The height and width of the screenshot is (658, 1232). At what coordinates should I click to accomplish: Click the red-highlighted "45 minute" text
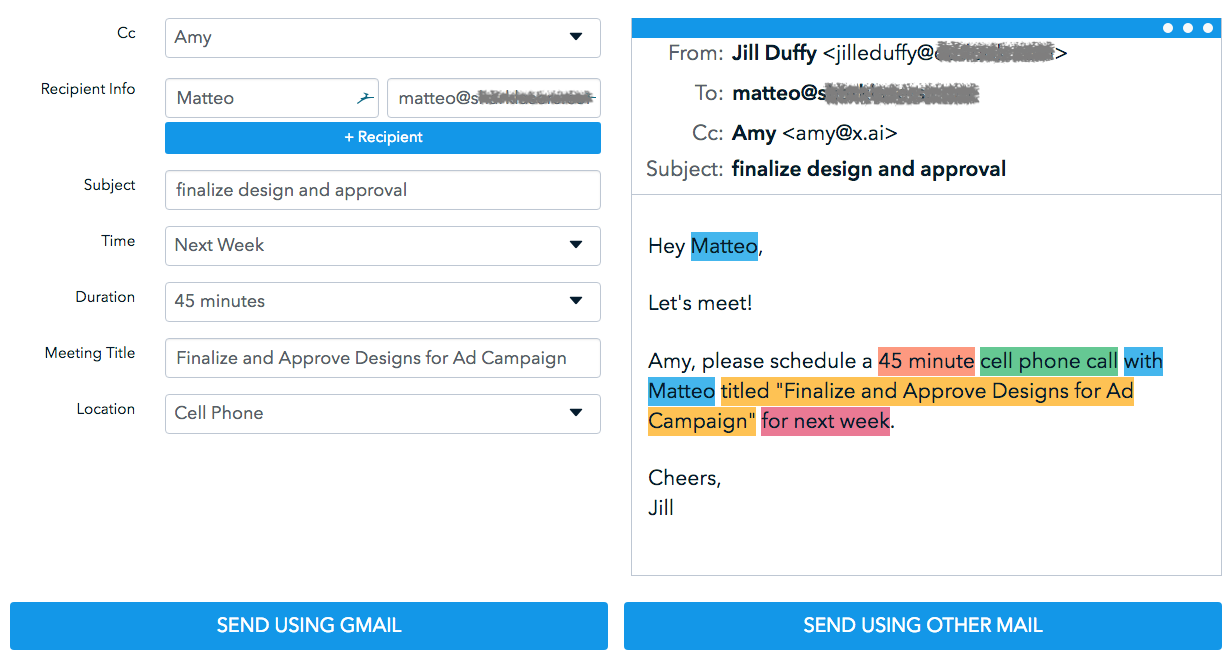[x=925, y=361]
